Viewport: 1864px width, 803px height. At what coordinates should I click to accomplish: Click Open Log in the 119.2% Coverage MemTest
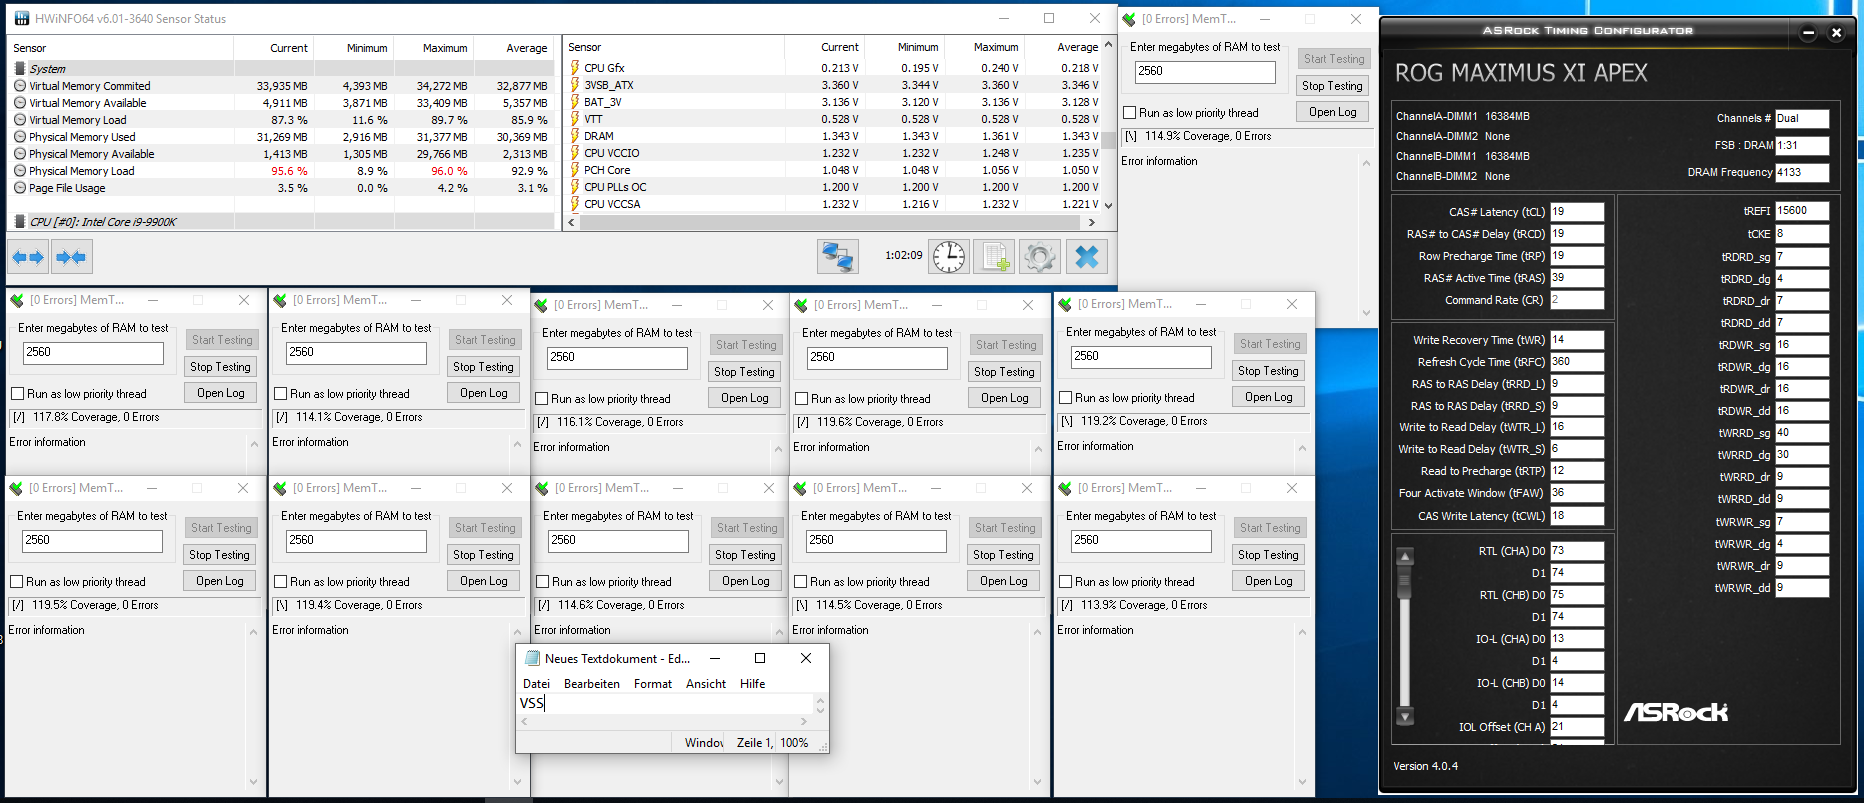(x=1268, y=397)
